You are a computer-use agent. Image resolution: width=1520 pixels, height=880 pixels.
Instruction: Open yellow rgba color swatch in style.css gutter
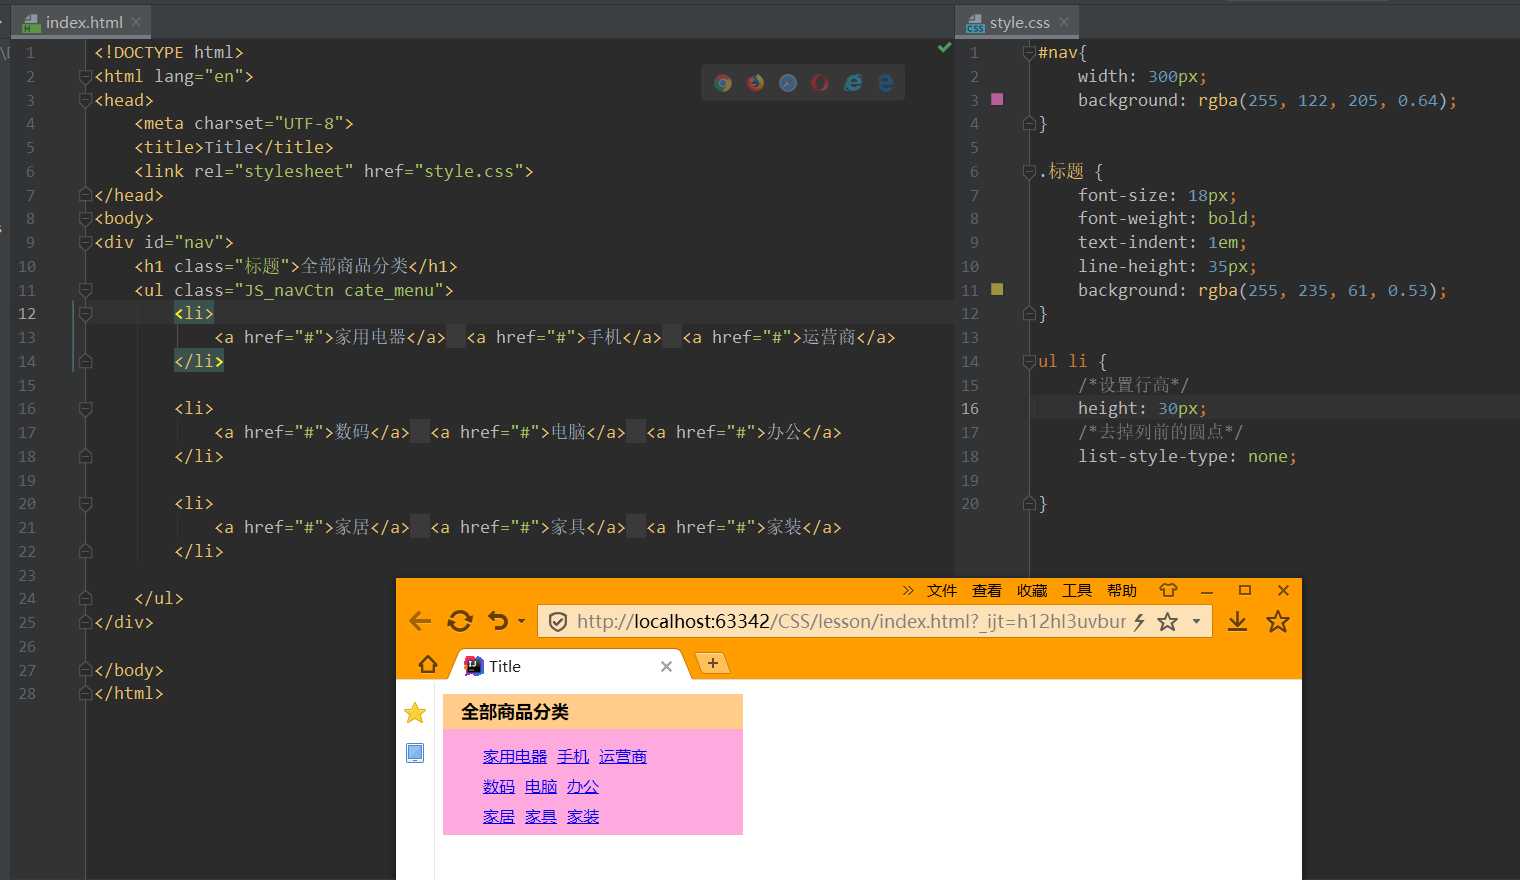pos(997,289)
